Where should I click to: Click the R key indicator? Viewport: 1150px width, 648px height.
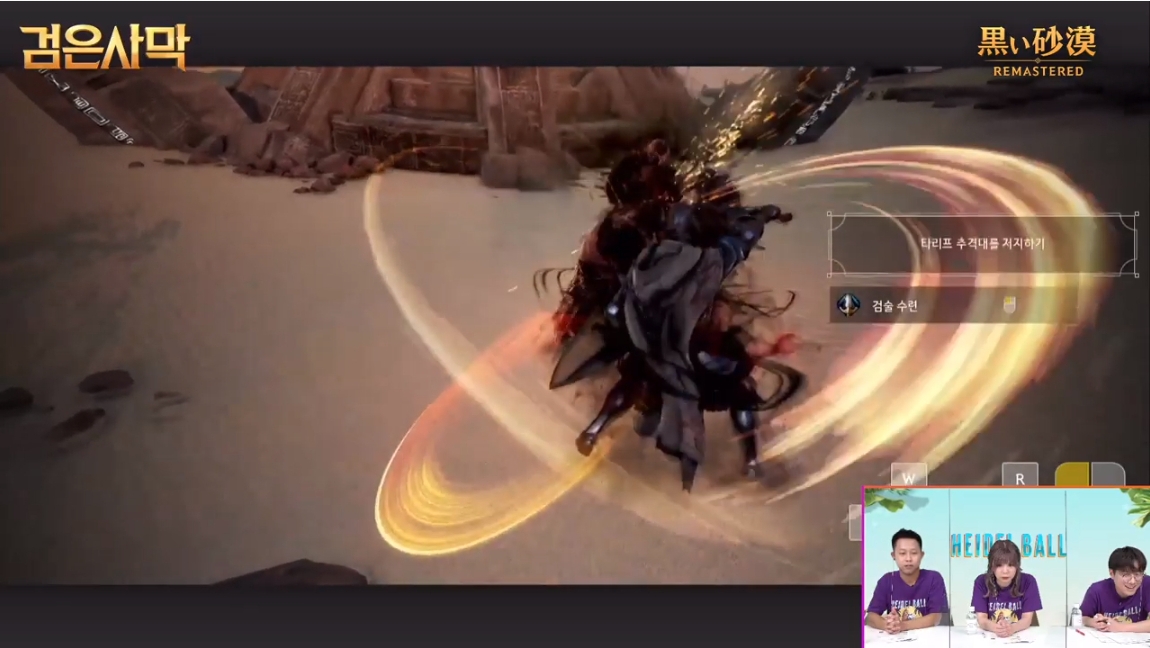(1019, 476)
